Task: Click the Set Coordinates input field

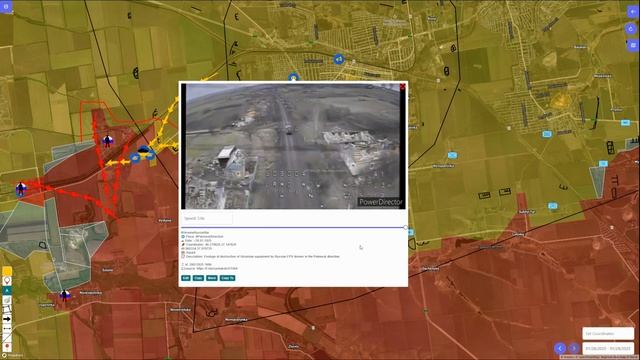Action: coord(608,333)
